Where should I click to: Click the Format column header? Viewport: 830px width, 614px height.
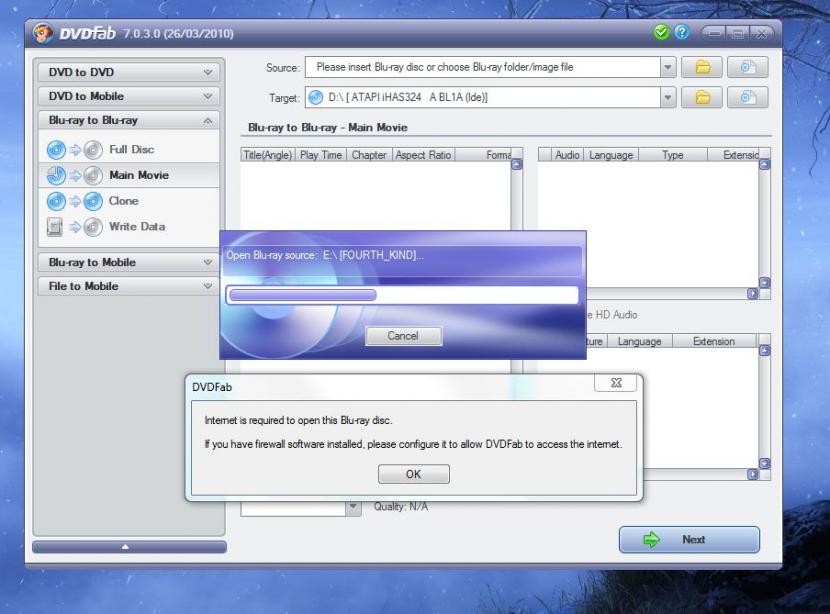483,155
